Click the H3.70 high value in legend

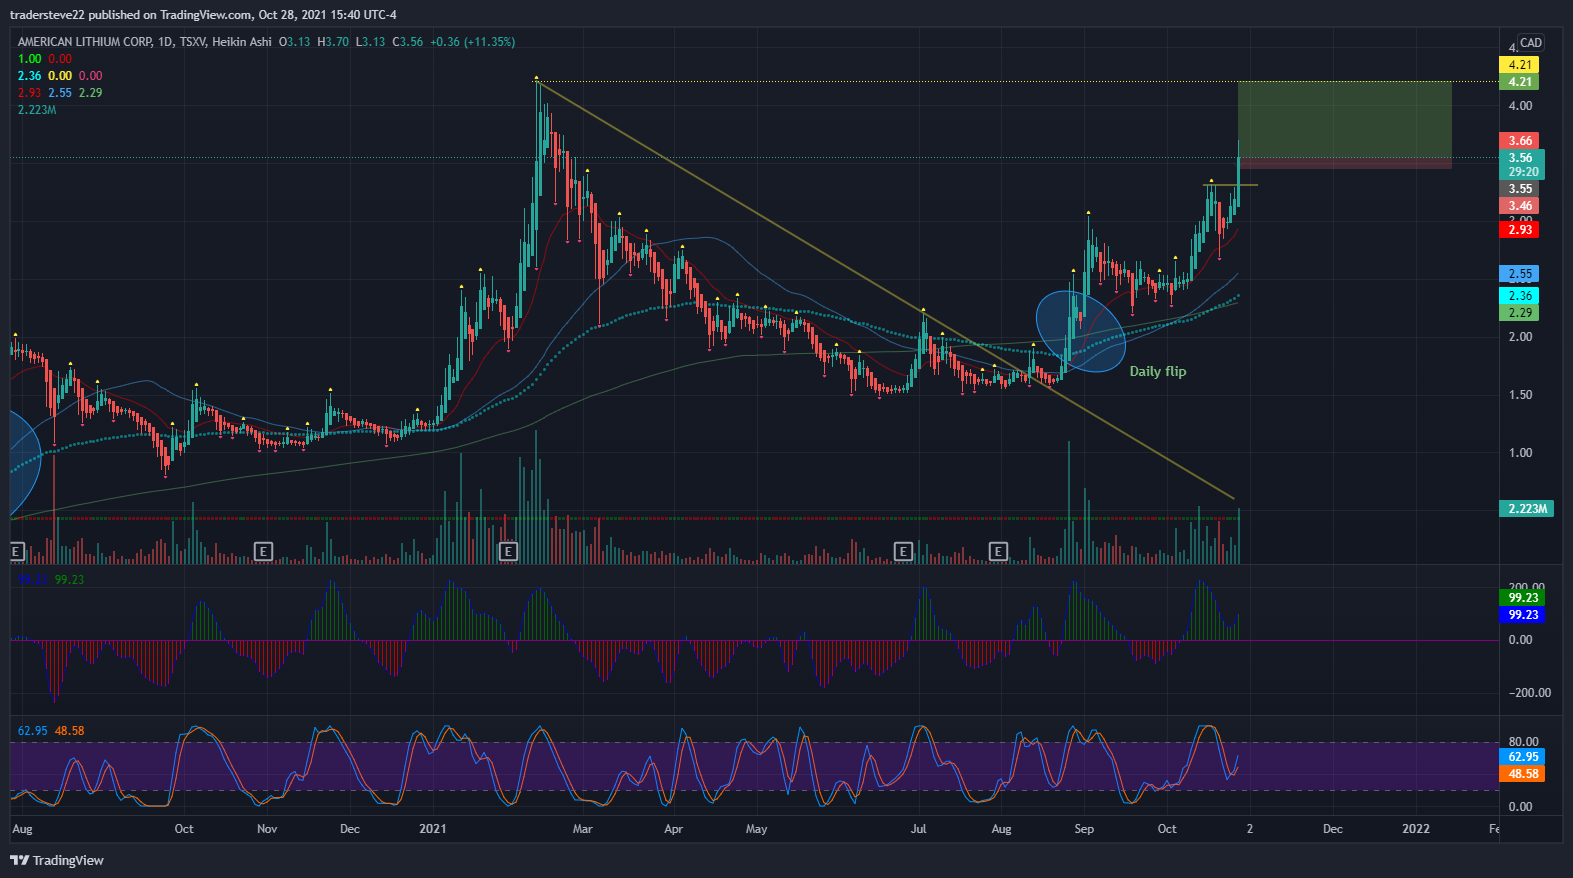(x=333, y=42)
